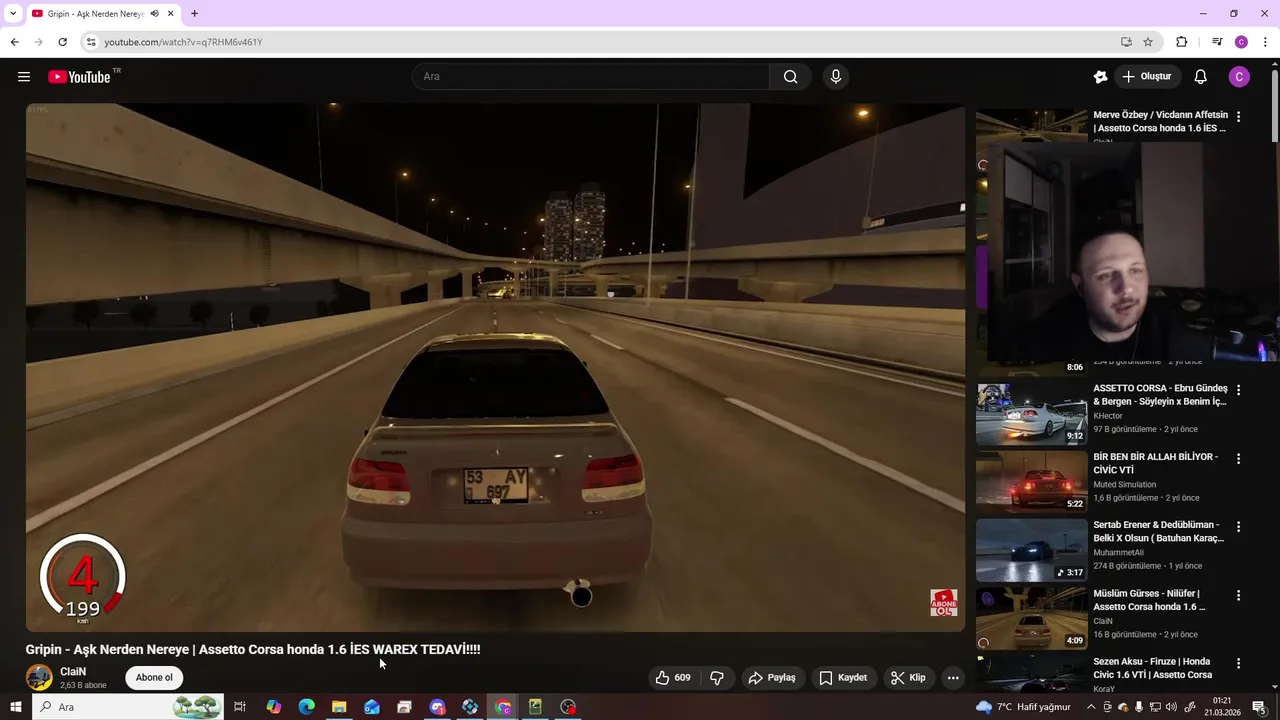Screen dimensions: 1280x720
Task: Bookmark this page with the star icon
Action: click(x=1148, y=42)
